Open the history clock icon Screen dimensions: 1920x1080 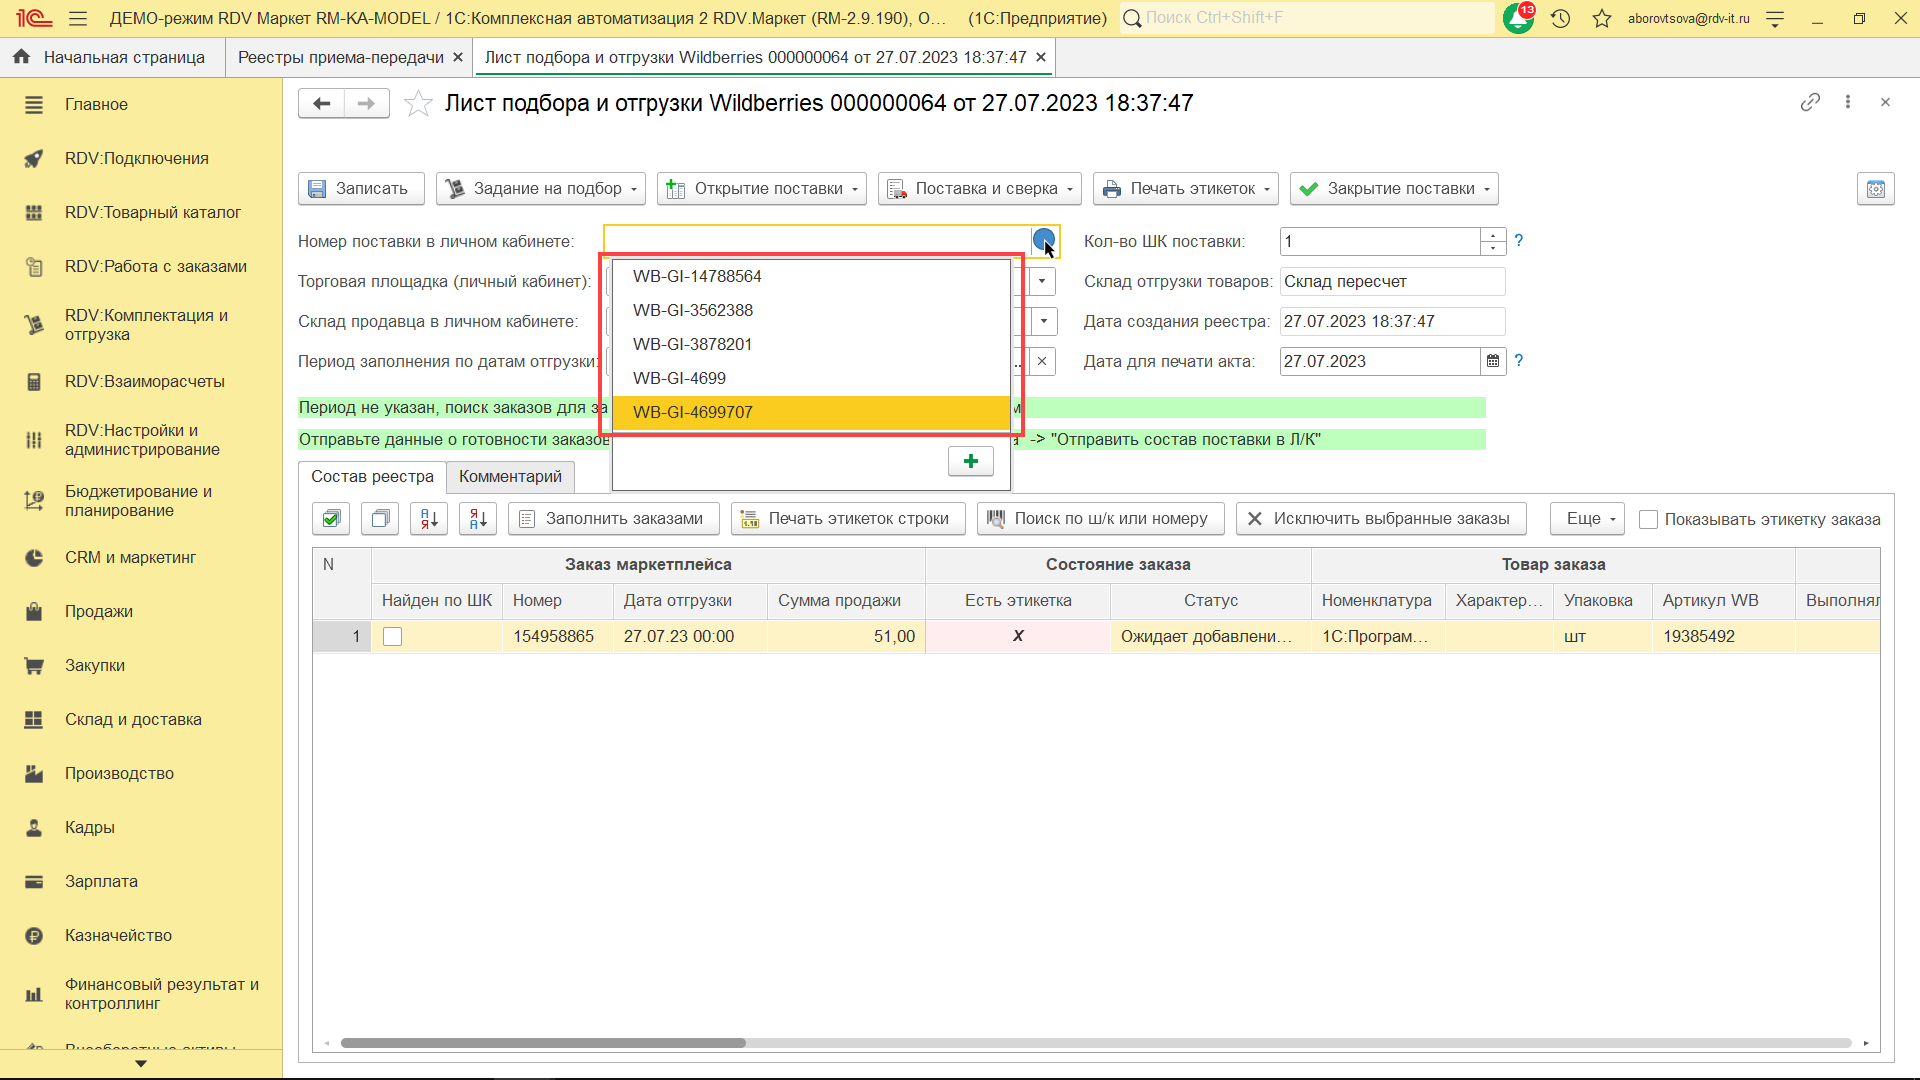[1560, 18]
